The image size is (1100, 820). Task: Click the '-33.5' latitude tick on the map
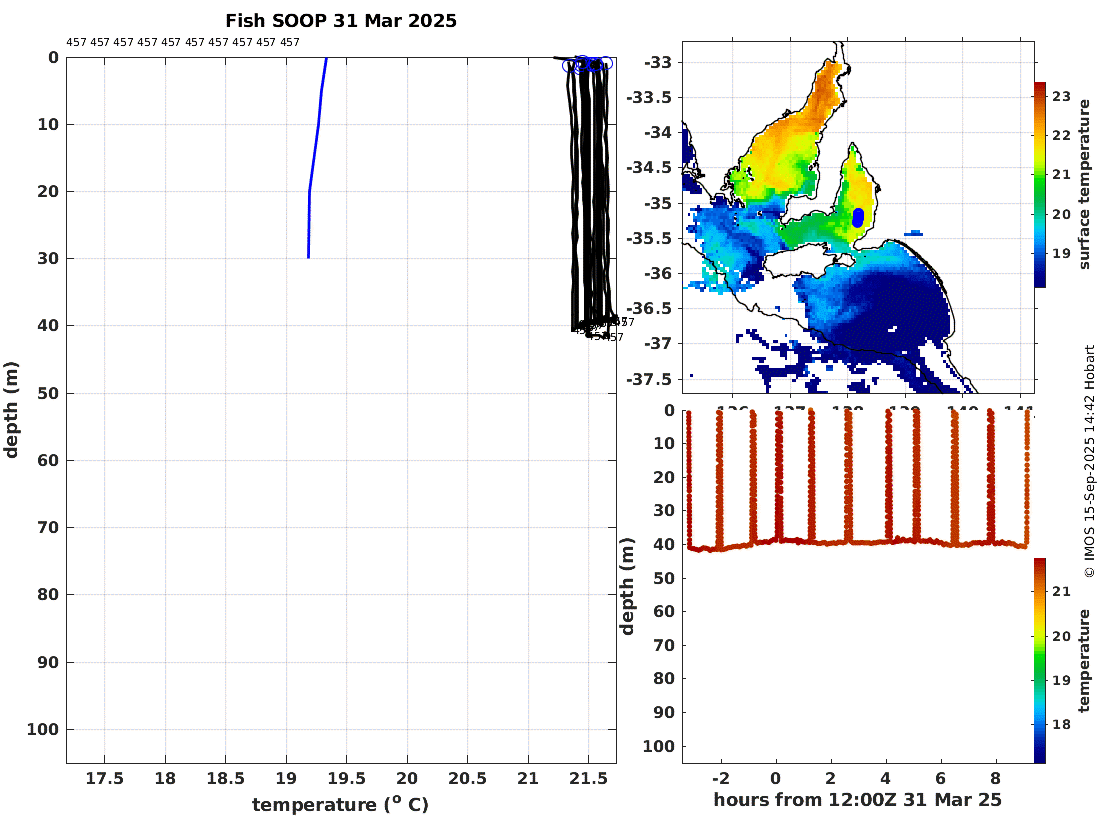(x=649, y=98)
